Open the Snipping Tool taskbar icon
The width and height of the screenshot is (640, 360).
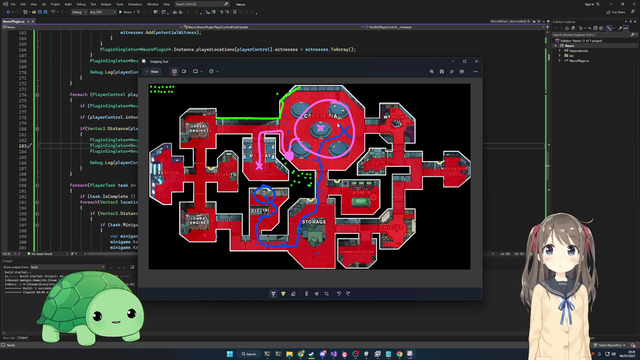410,354
